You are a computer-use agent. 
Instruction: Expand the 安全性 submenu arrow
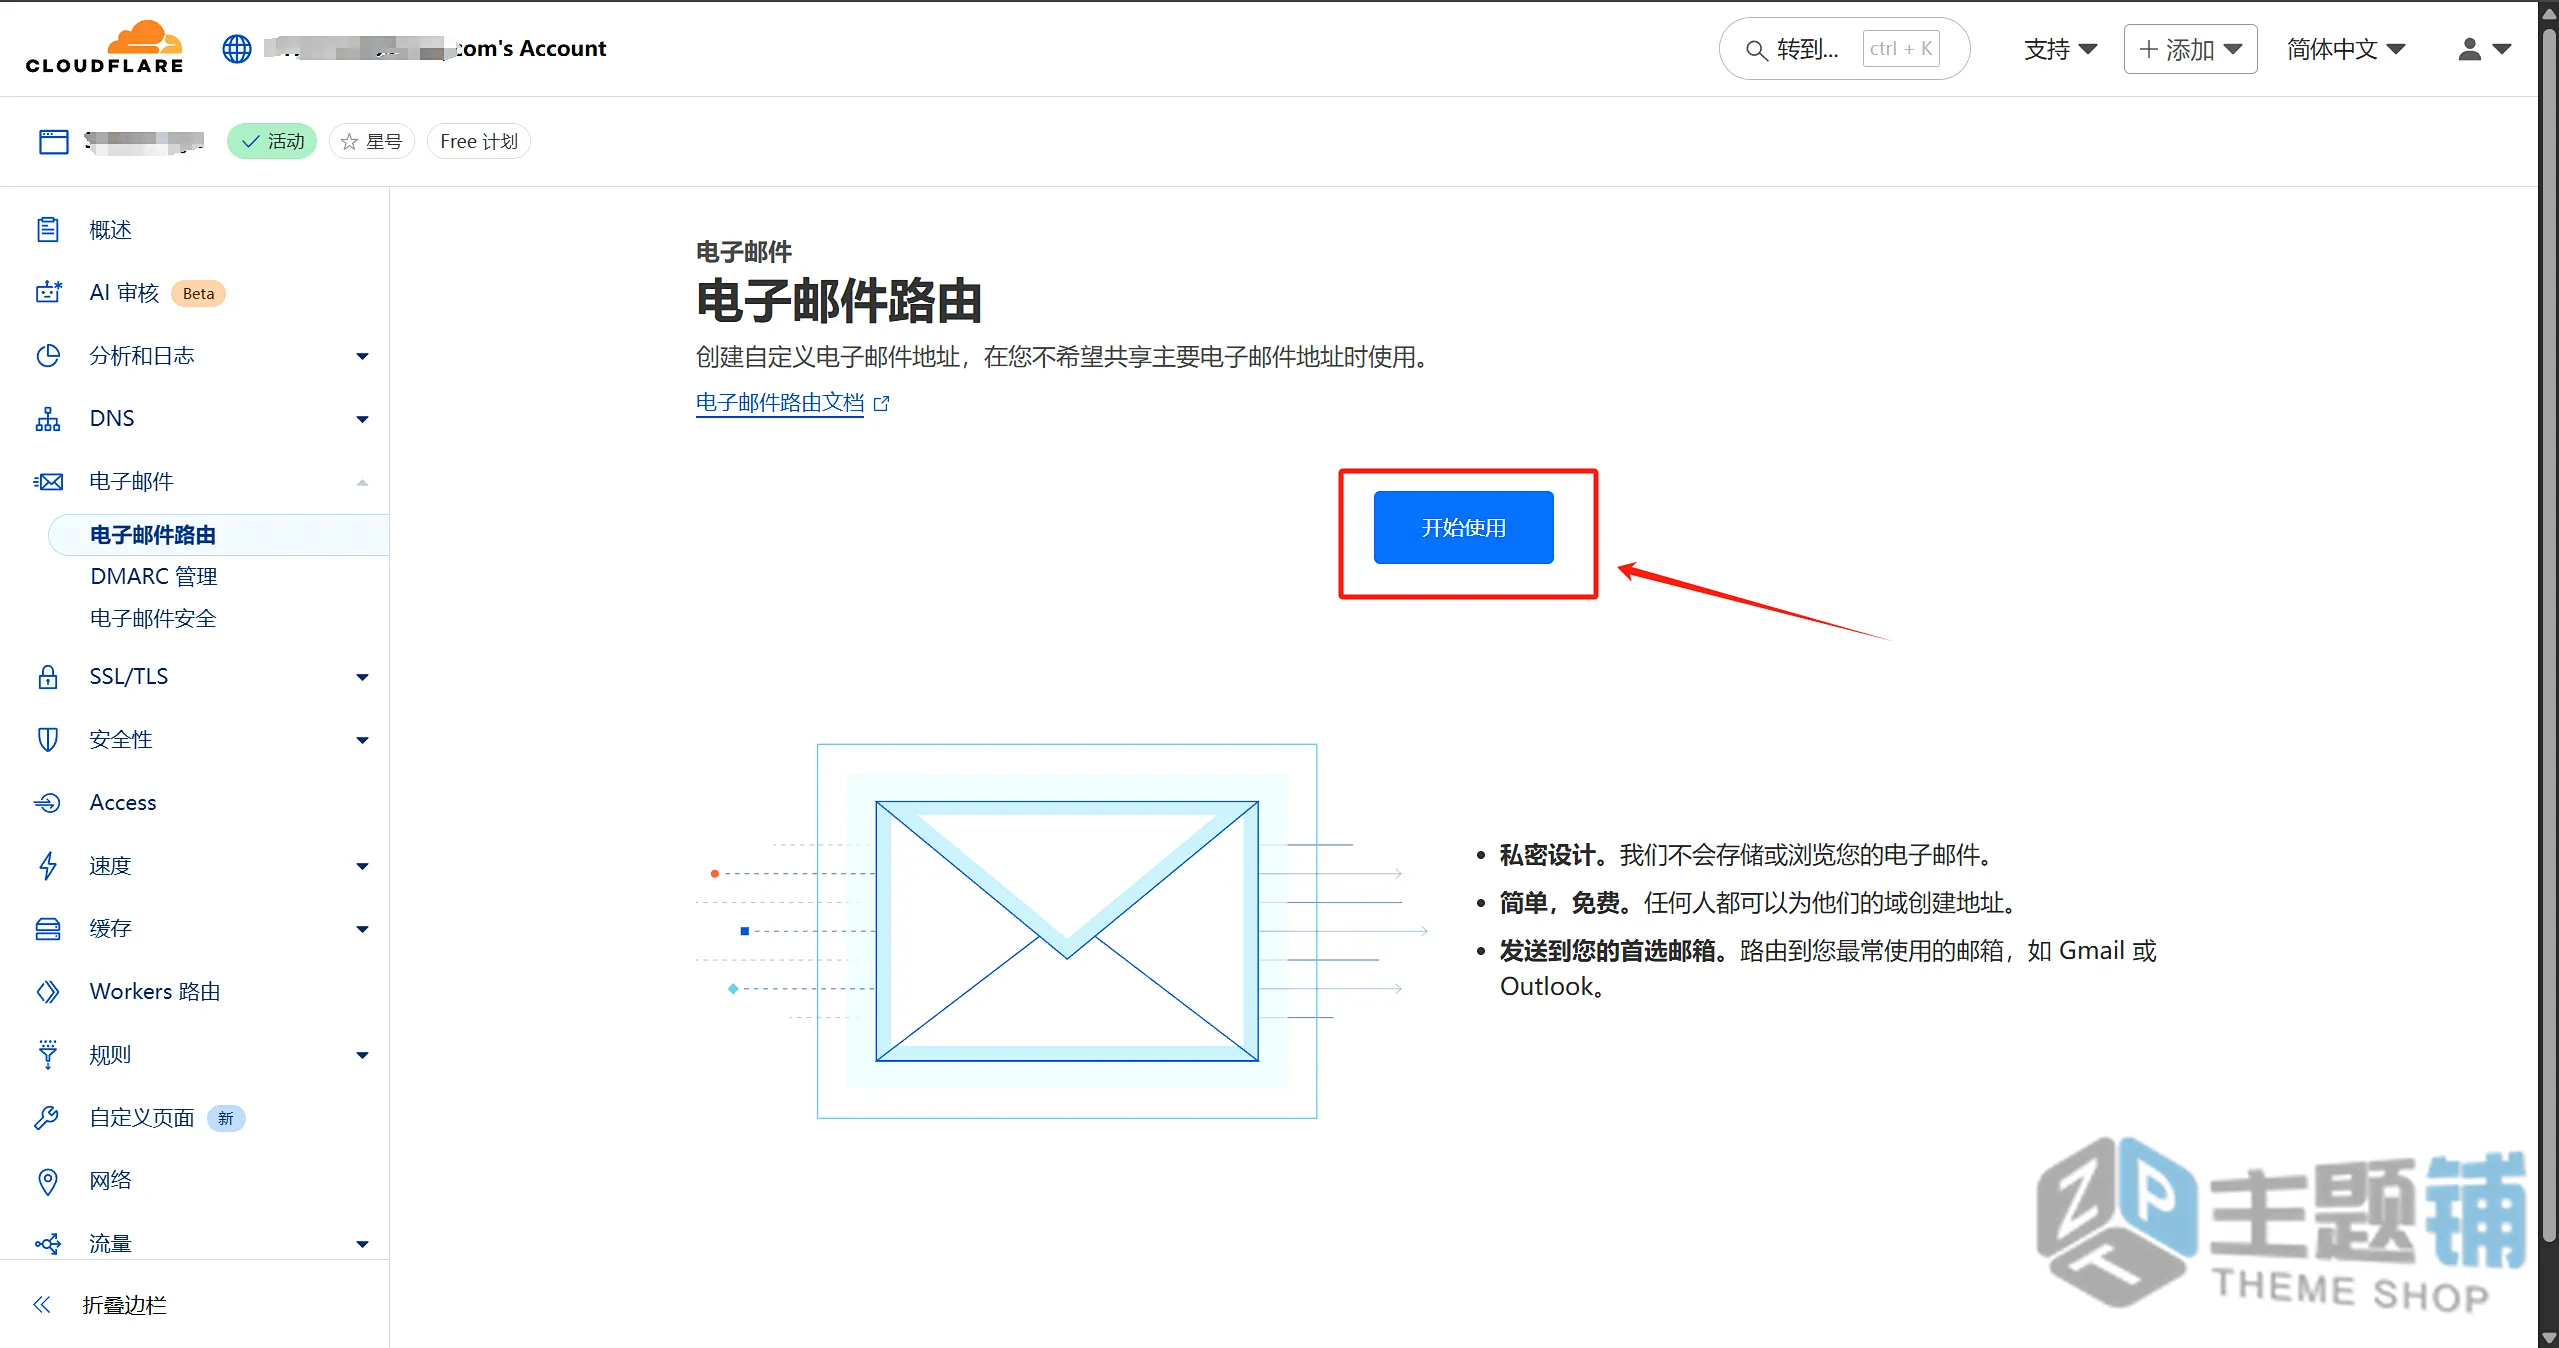(363, 740)
